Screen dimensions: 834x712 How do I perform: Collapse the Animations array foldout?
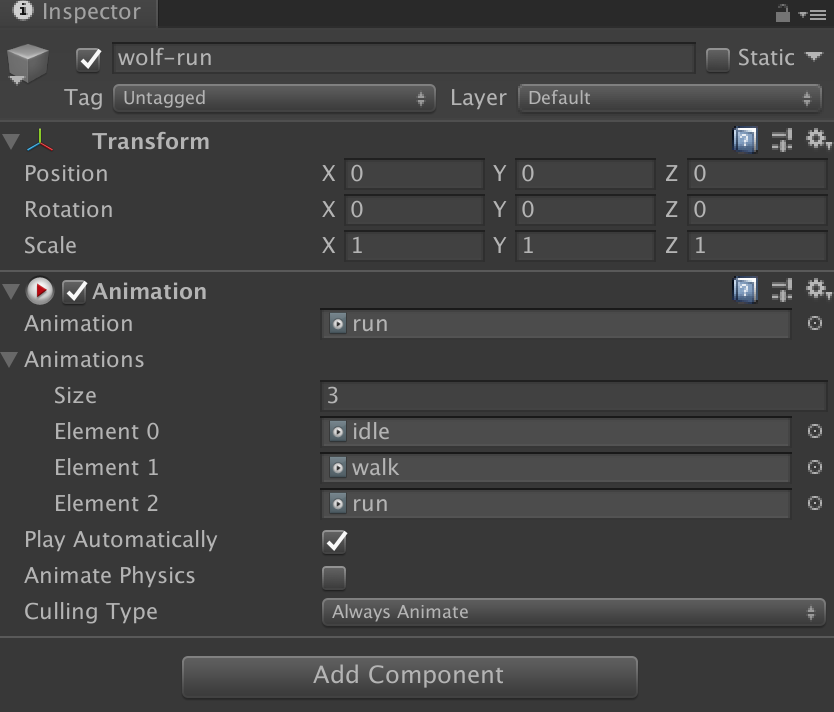11,360
